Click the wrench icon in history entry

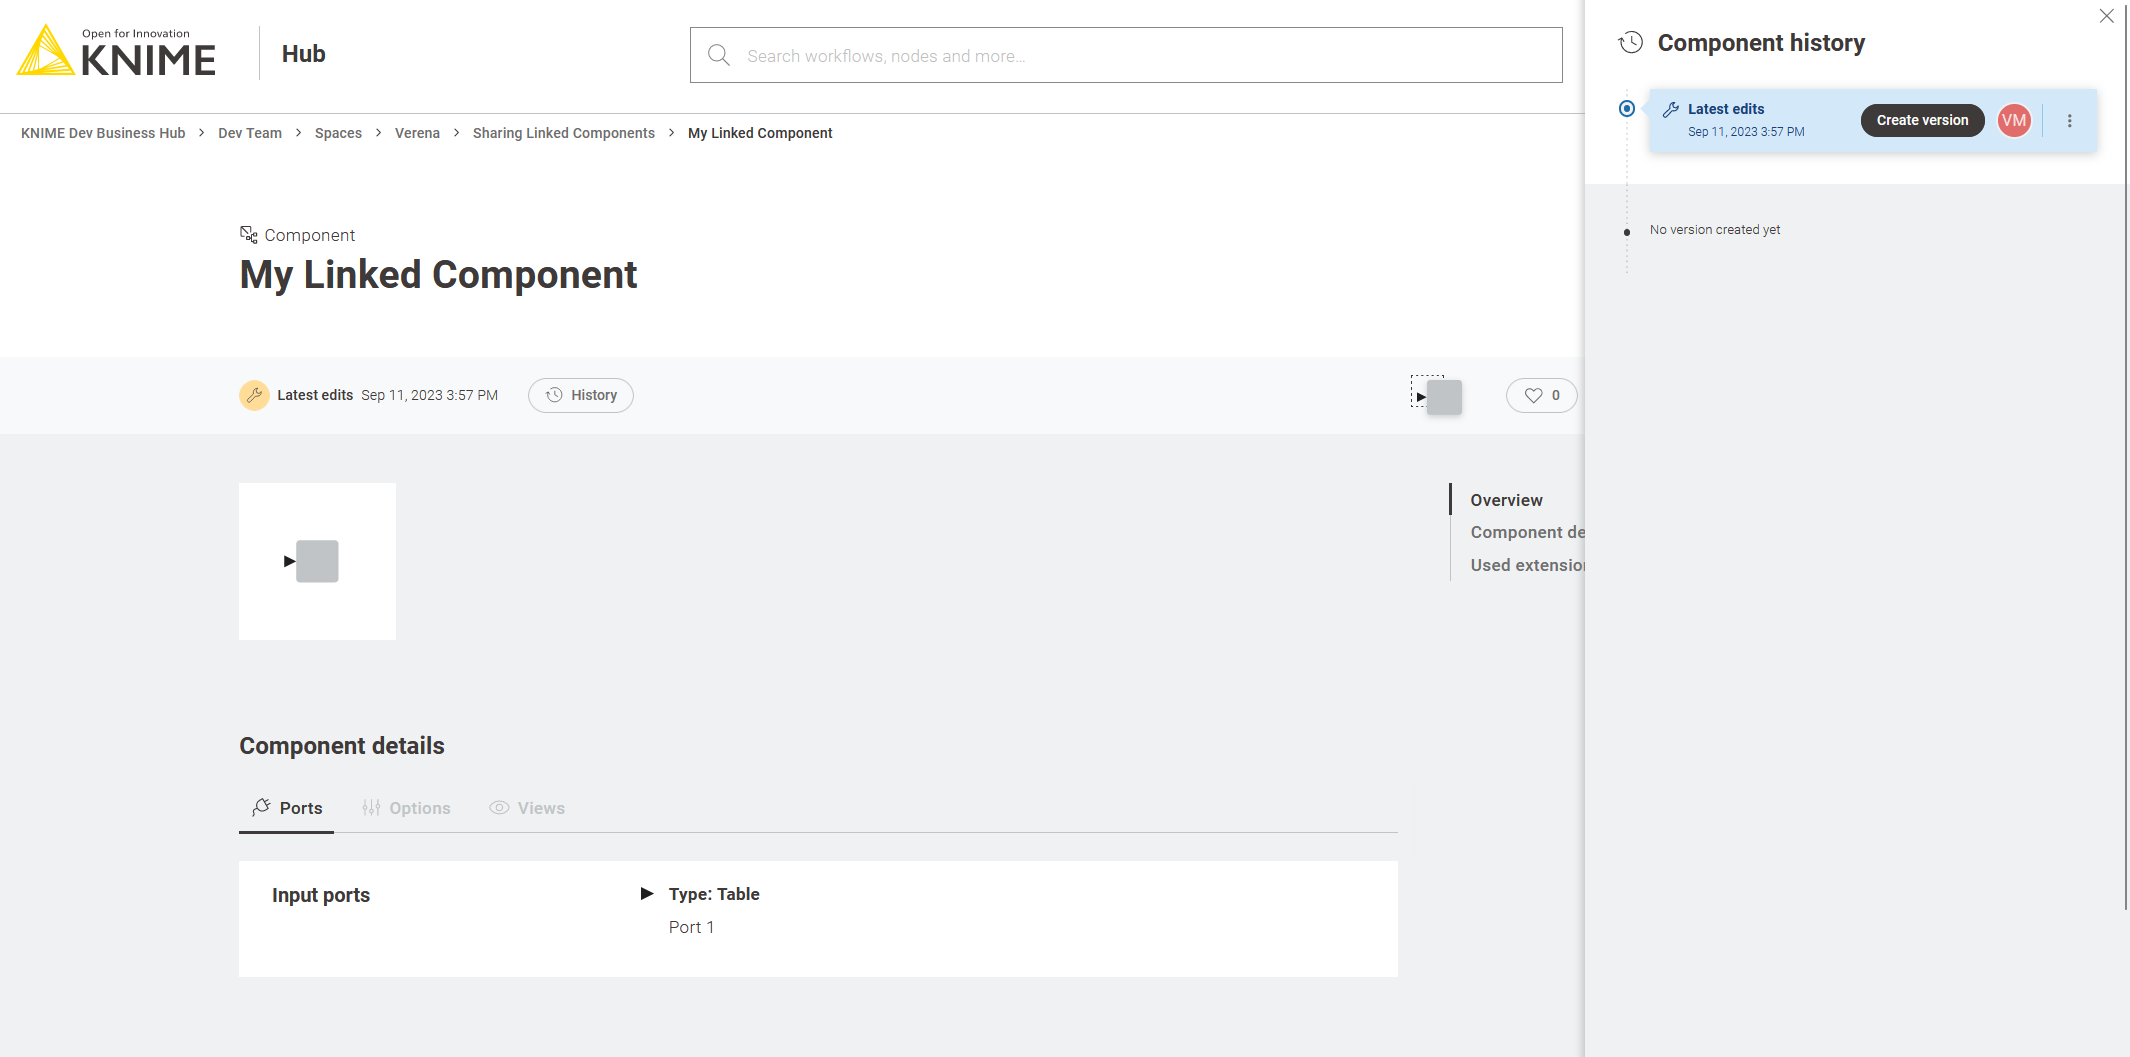1671,109
